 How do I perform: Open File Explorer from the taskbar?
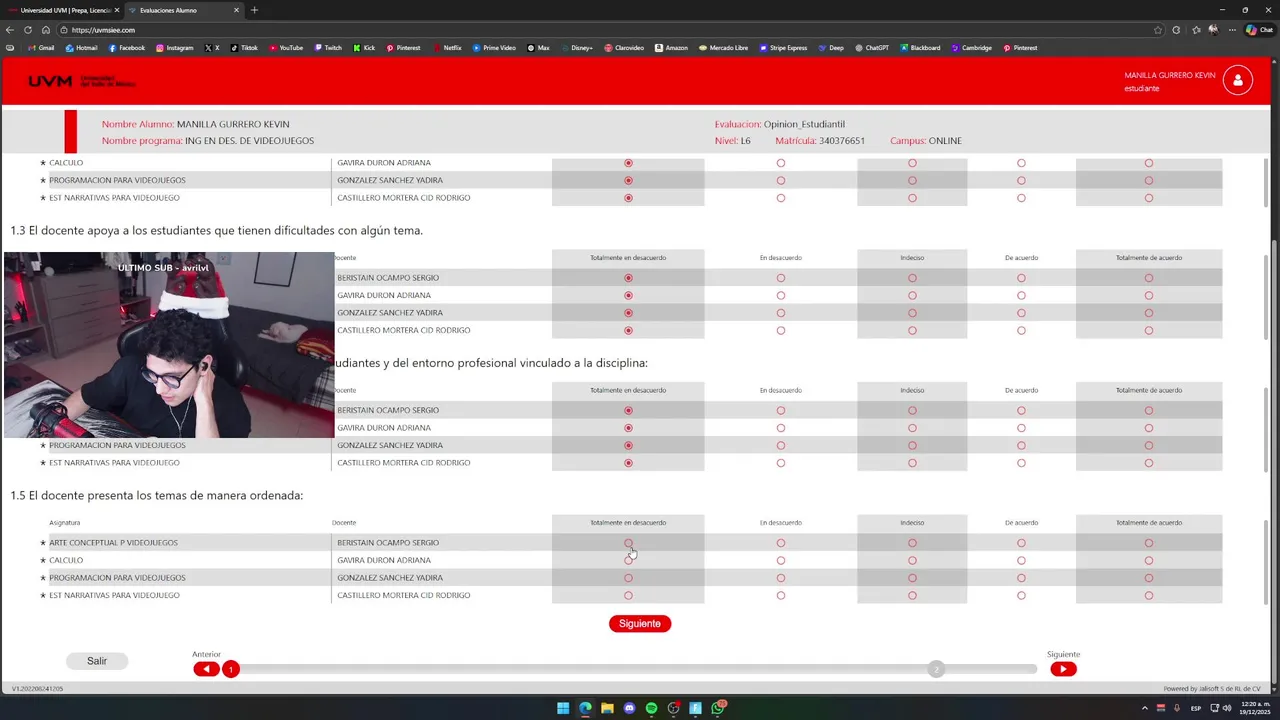click(x=607, y=708)
